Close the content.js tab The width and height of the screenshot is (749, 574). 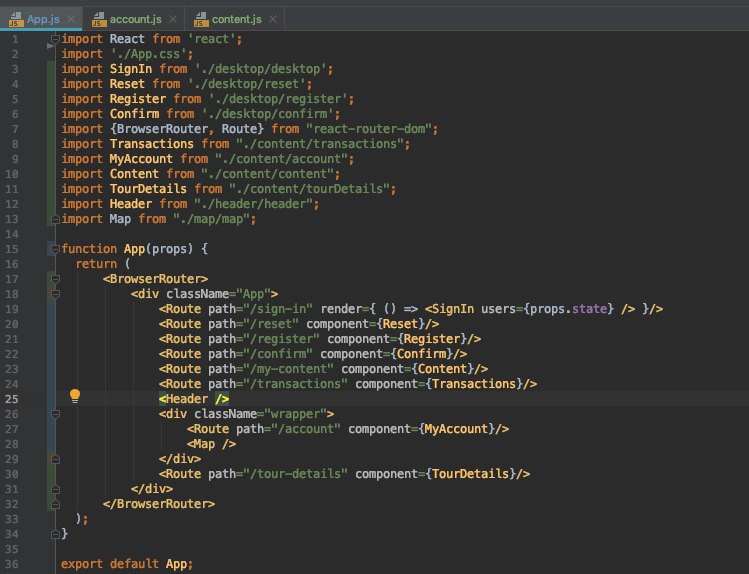coord(273,19)
